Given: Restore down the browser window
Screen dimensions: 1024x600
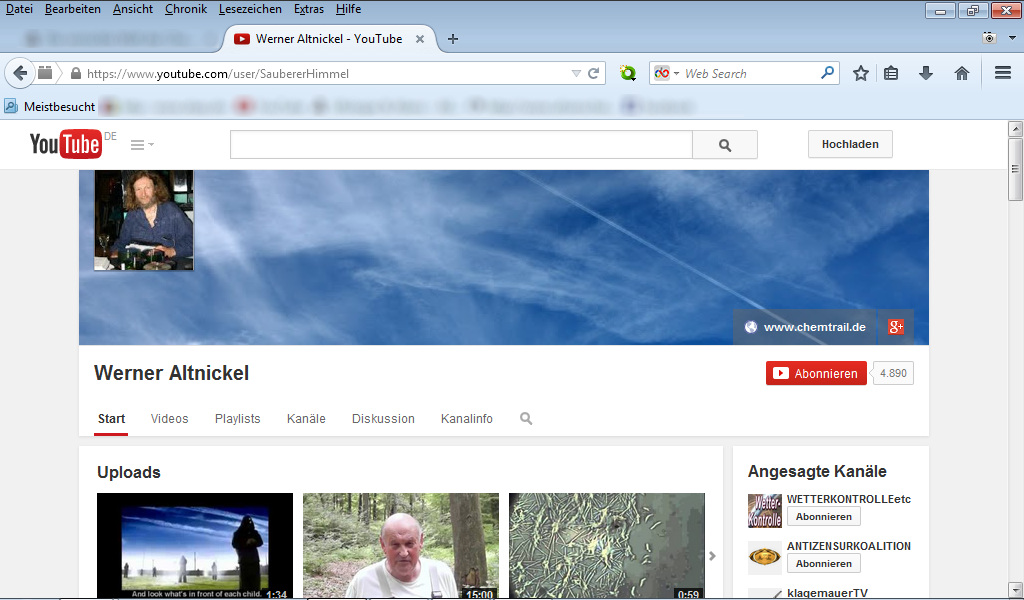Looking at the screenshot, I should tap(973, 10).
